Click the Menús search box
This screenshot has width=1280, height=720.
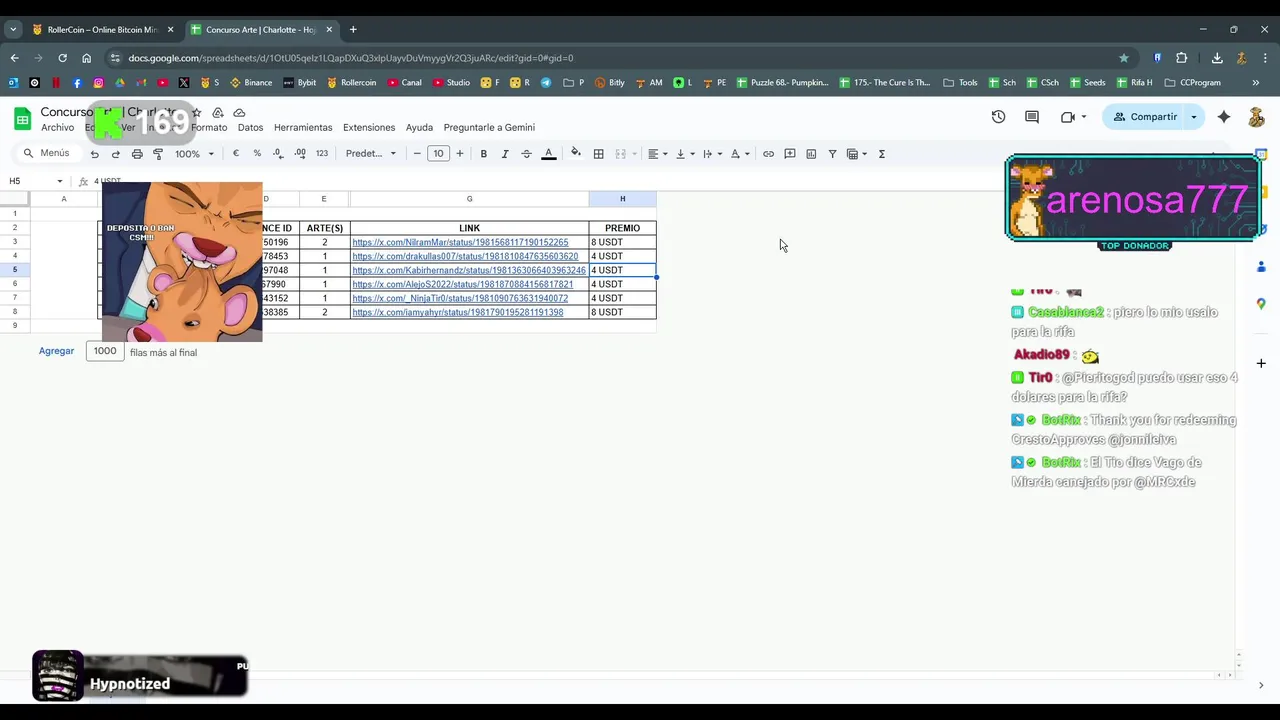pyautogui.click(x=47, y=154)
